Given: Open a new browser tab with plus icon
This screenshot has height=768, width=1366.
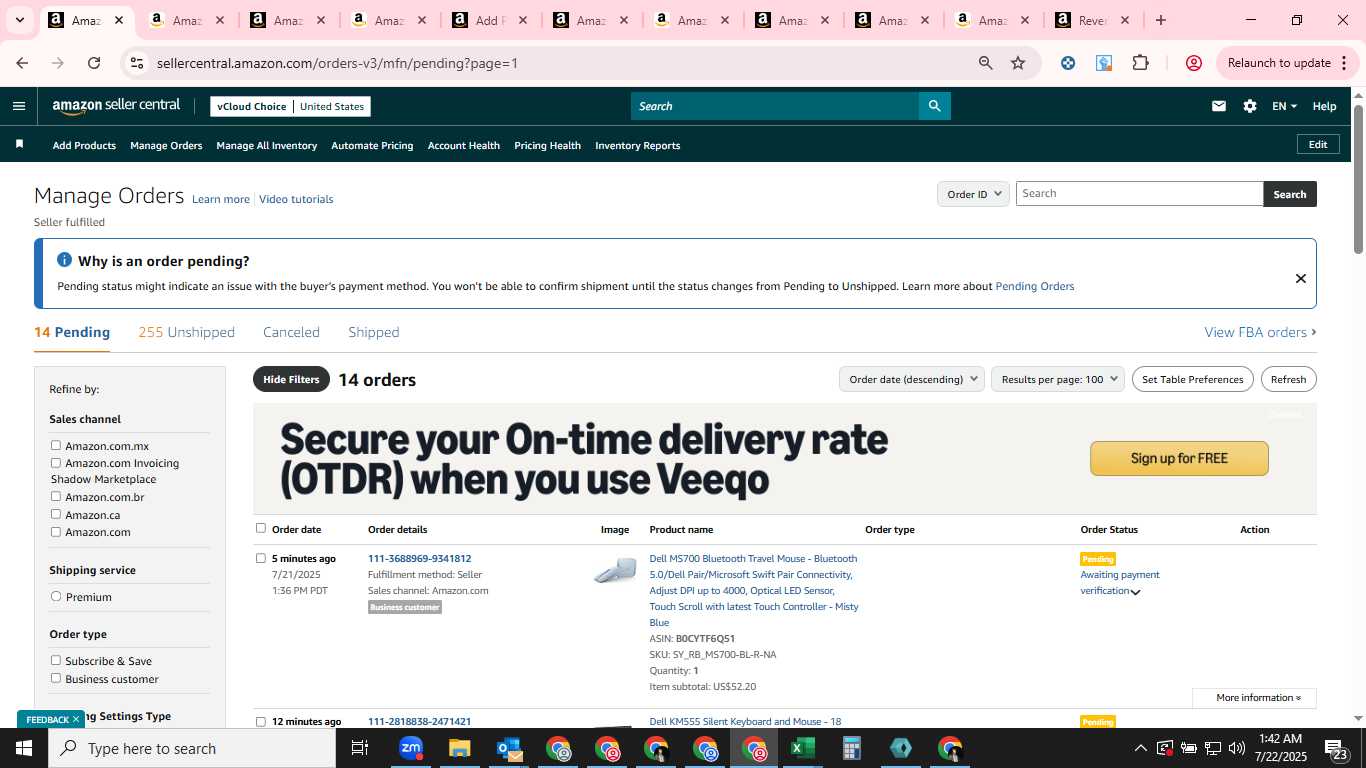Looking at the screenshot, I should coord(1160,20).
